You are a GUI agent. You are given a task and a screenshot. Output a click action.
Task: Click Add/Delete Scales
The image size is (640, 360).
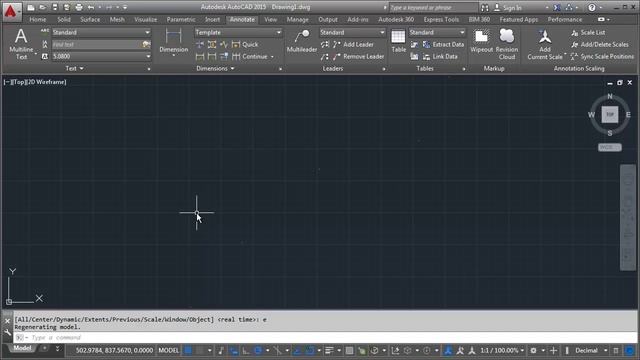click(600, 44)
